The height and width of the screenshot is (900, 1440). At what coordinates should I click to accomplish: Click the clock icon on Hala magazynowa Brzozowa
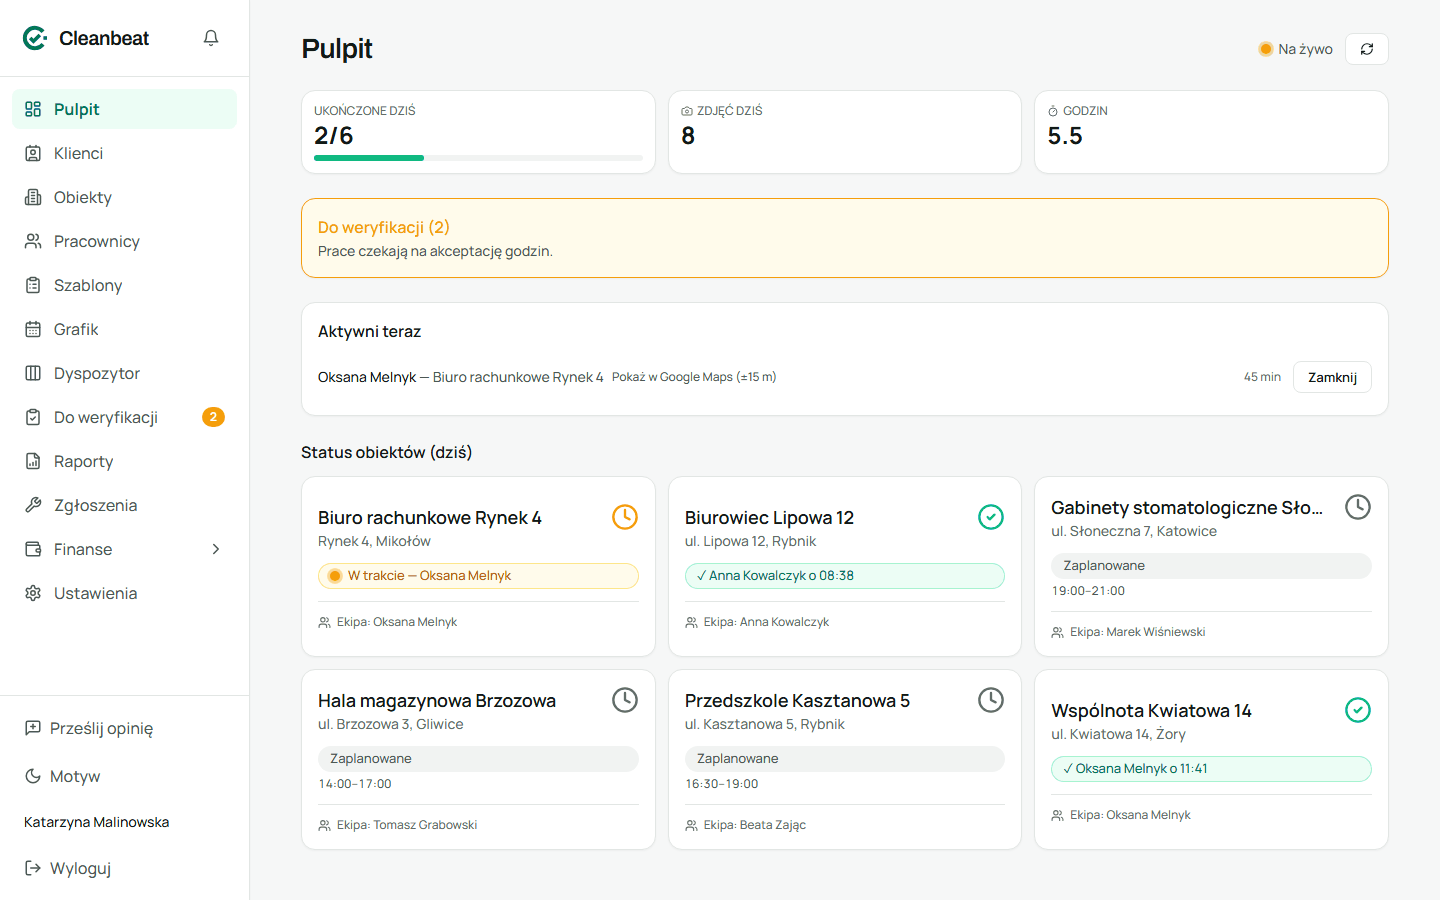point(625,700)
